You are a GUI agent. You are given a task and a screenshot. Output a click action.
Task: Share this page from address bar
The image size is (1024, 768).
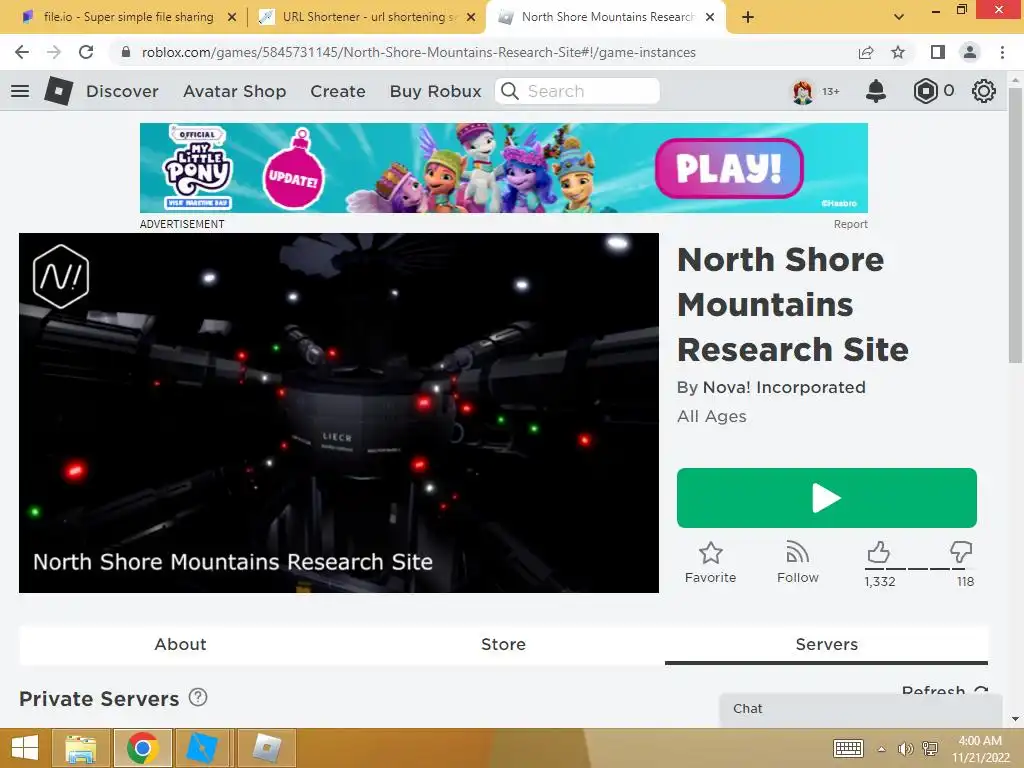[866, 52]
